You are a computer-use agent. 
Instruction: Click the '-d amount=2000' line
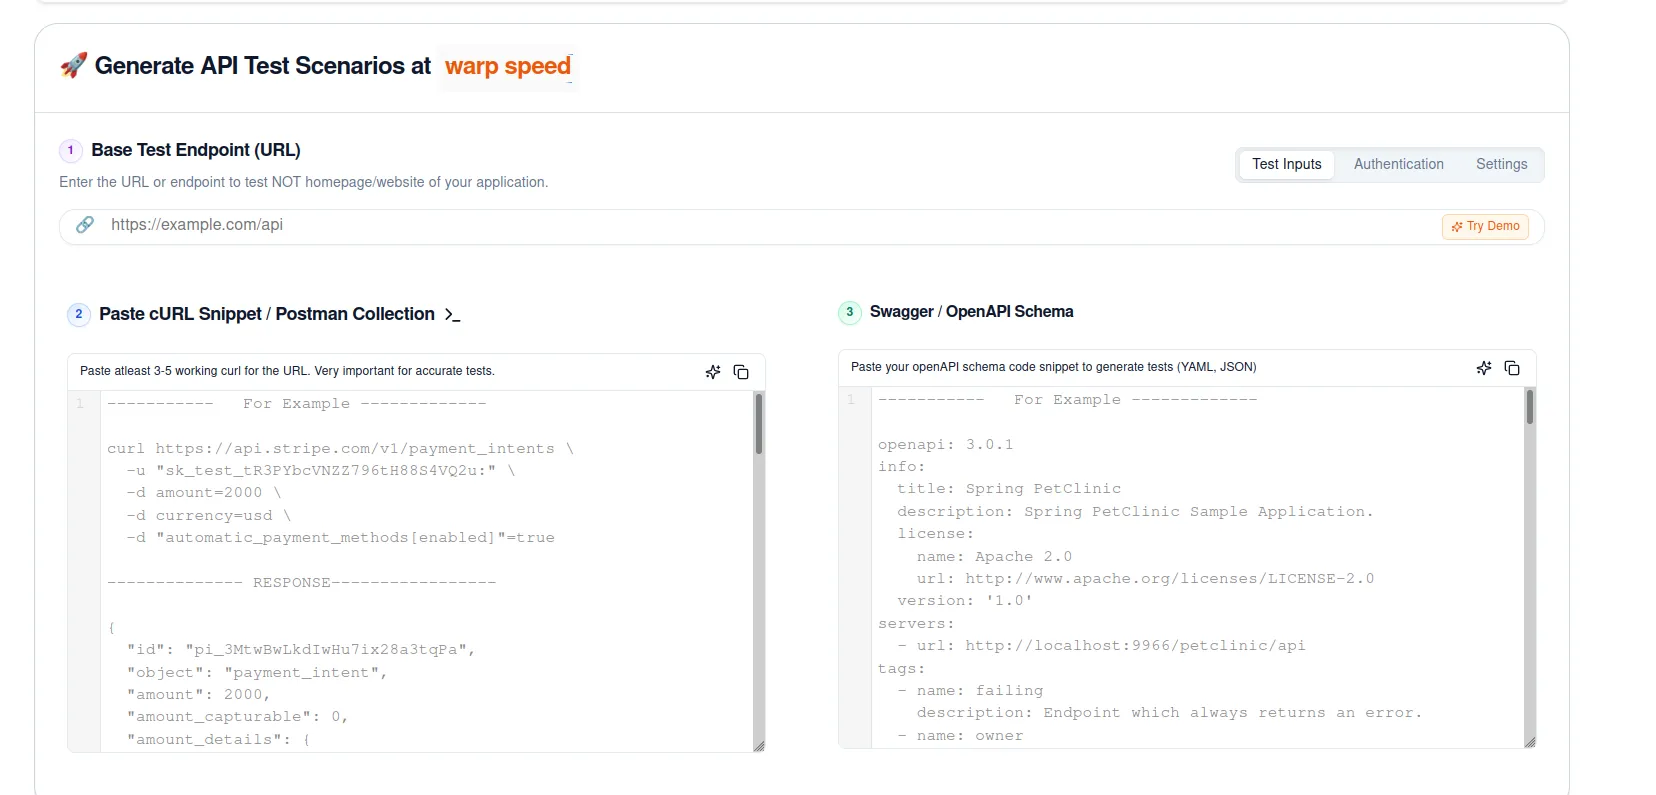[204, 493]
